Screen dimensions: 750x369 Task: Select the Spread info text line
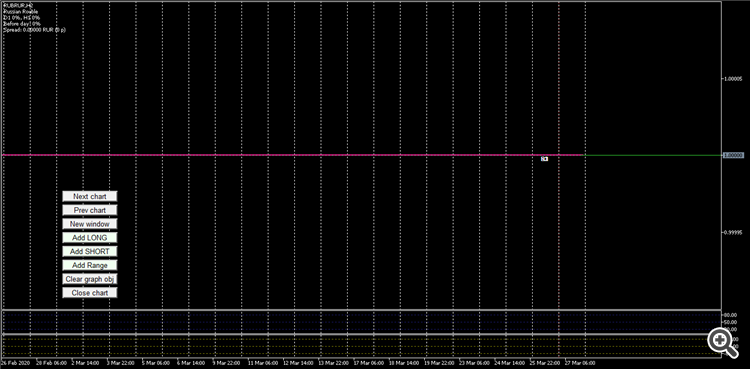pos(34,30)
